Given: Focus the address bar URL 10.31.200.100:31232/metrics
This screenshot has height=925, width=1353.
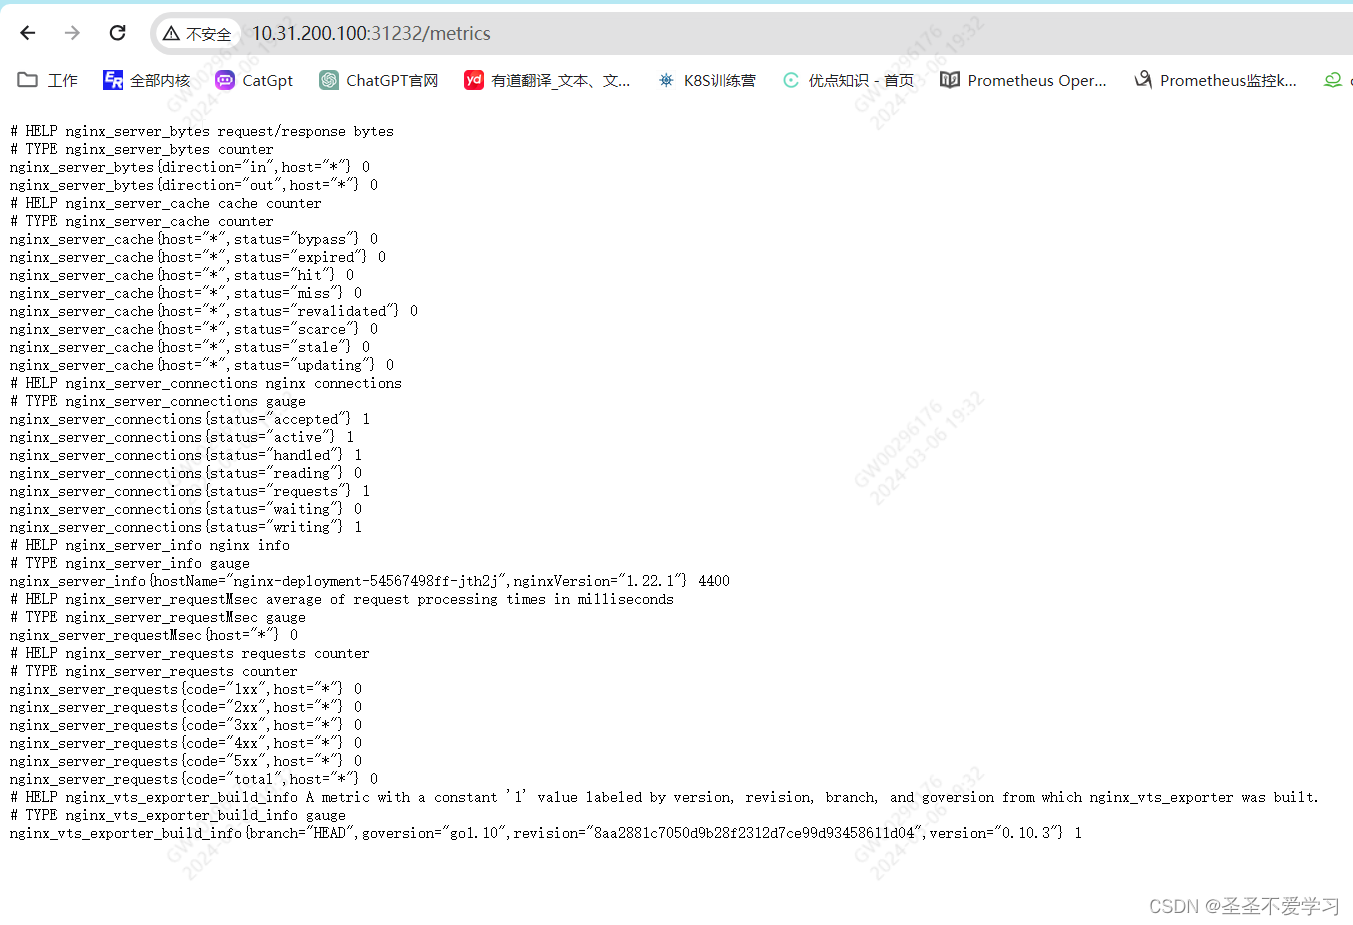Looking at the screenshot, I should click(x=371, y=34).
